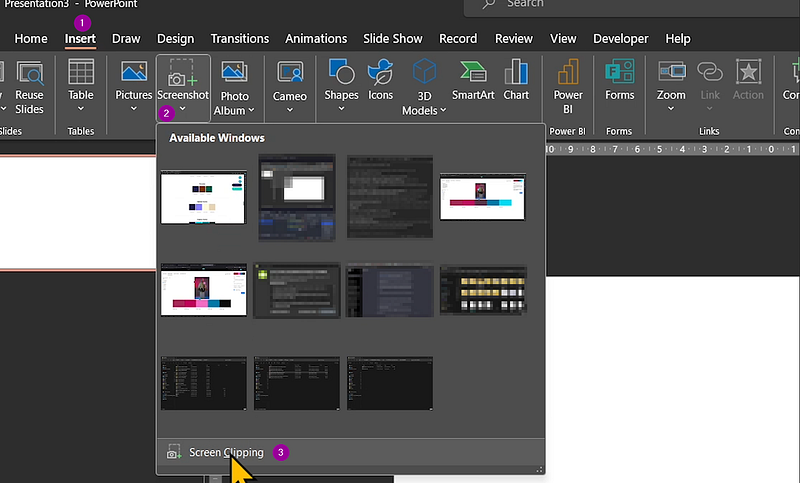Click the Power BI icon
The width and height of the screenshot is (800, 483).
568,71
